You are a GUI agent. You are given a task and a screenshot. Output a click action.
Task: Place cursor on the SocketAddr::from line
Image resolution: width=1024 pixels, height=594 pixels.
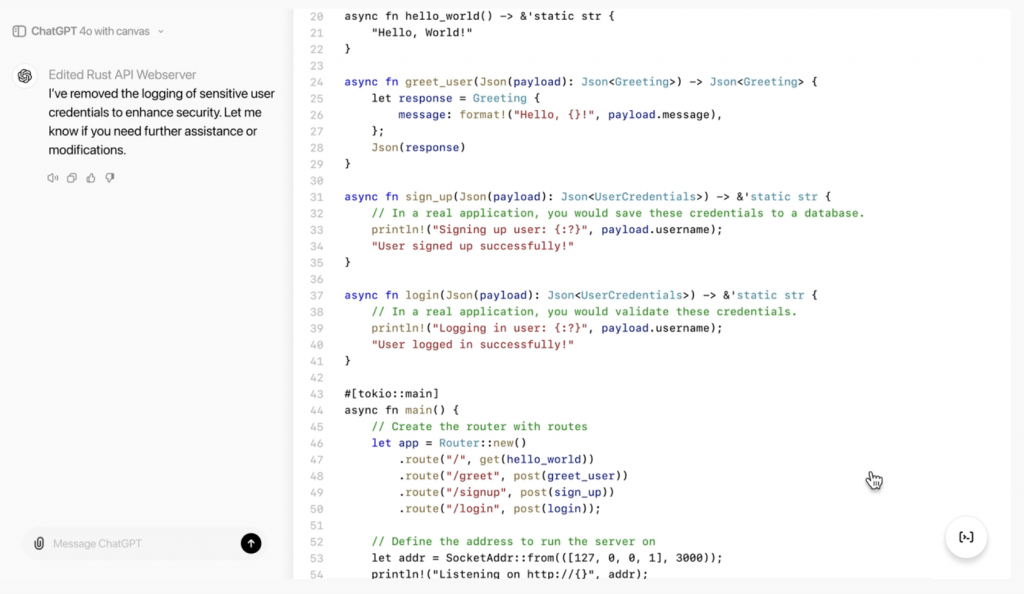(546, 557)
